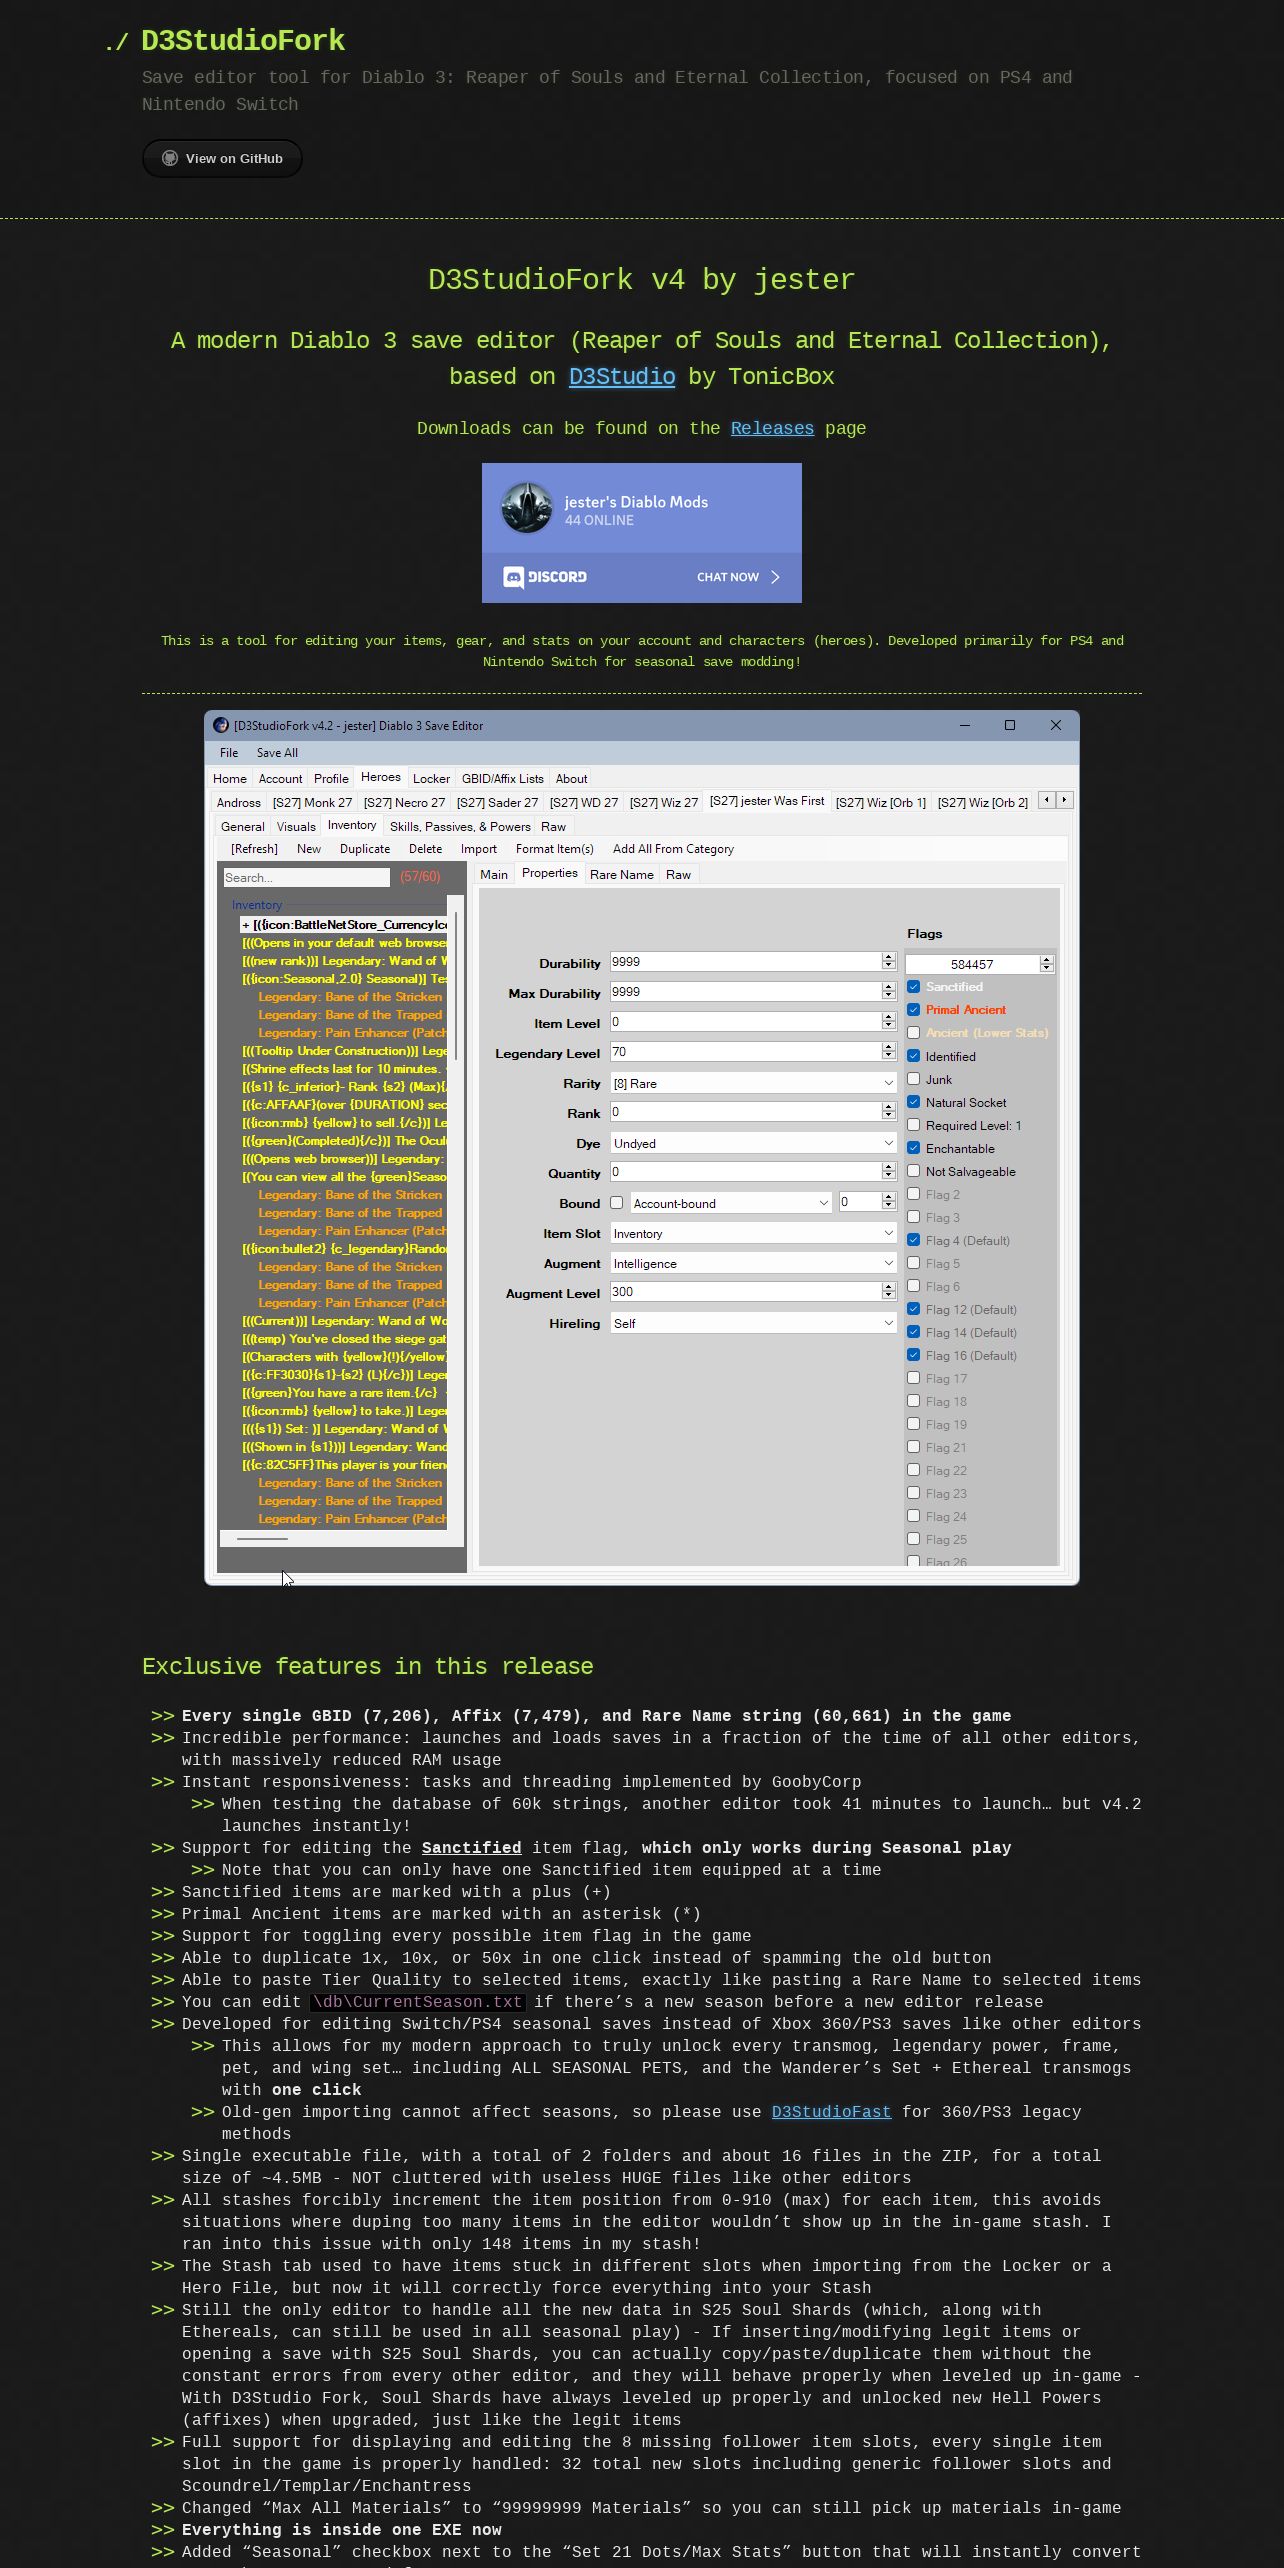Expand the Account-bound dropdown

(x=731, y=1203)
